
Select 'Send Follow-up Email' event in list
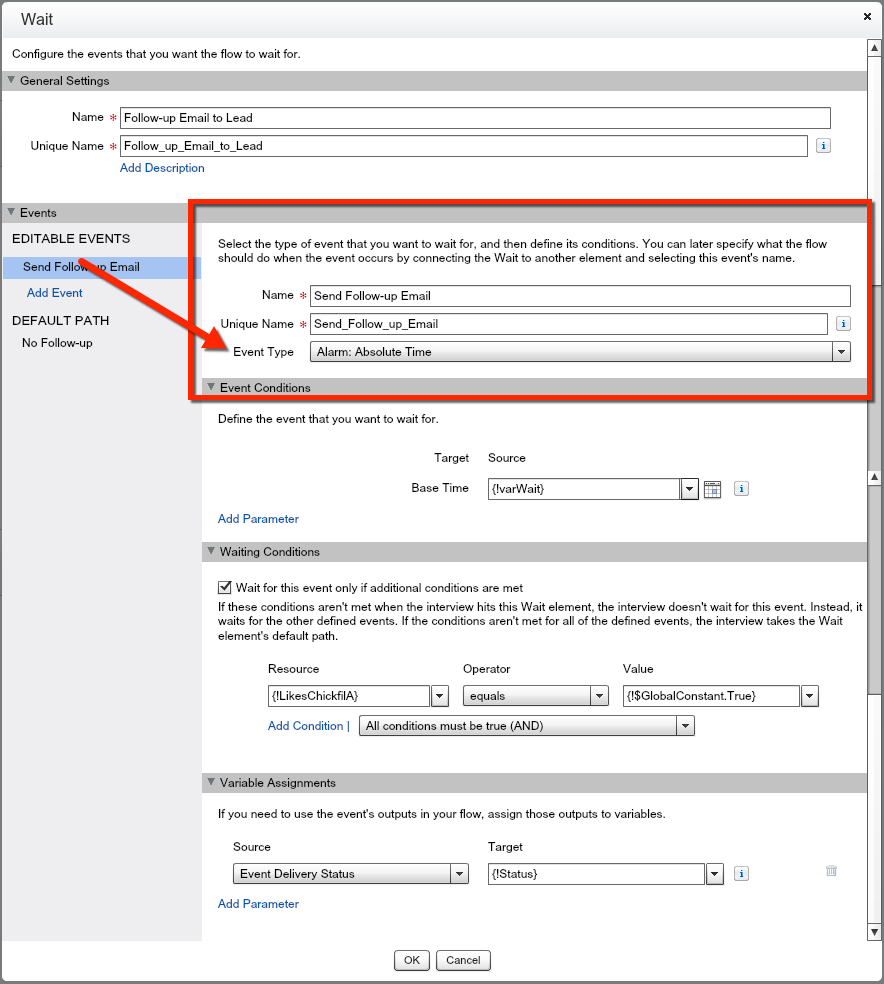[81, 267]
